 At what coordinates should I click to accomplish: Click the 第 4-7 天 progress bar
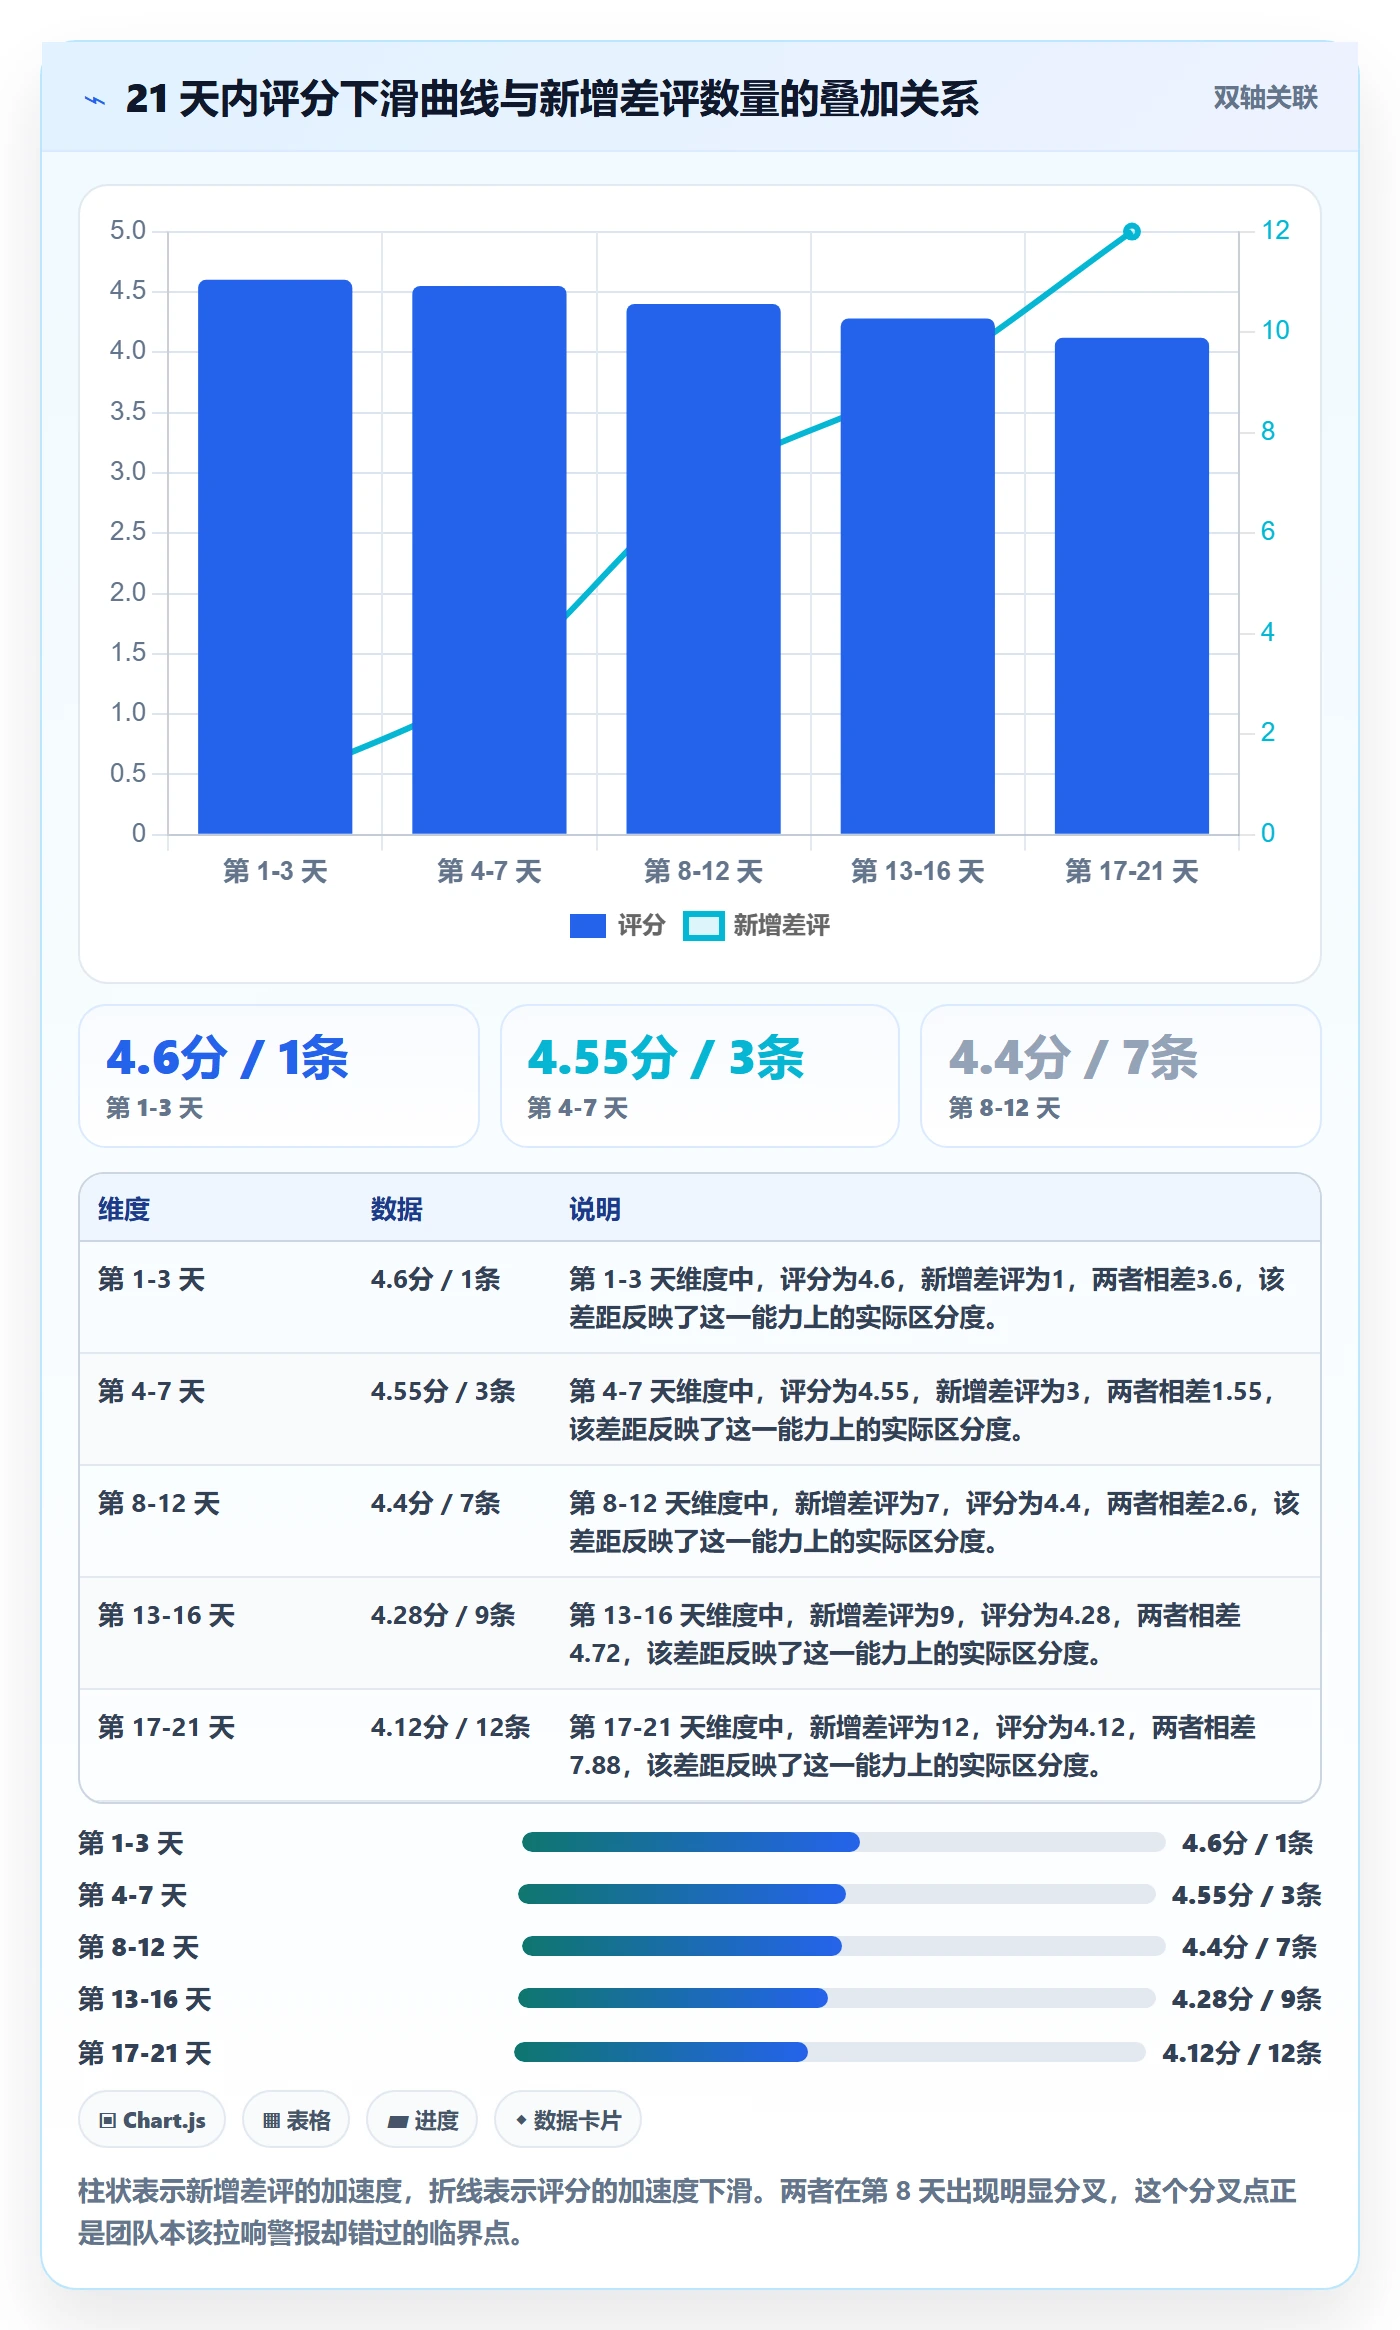point(837,1894)
